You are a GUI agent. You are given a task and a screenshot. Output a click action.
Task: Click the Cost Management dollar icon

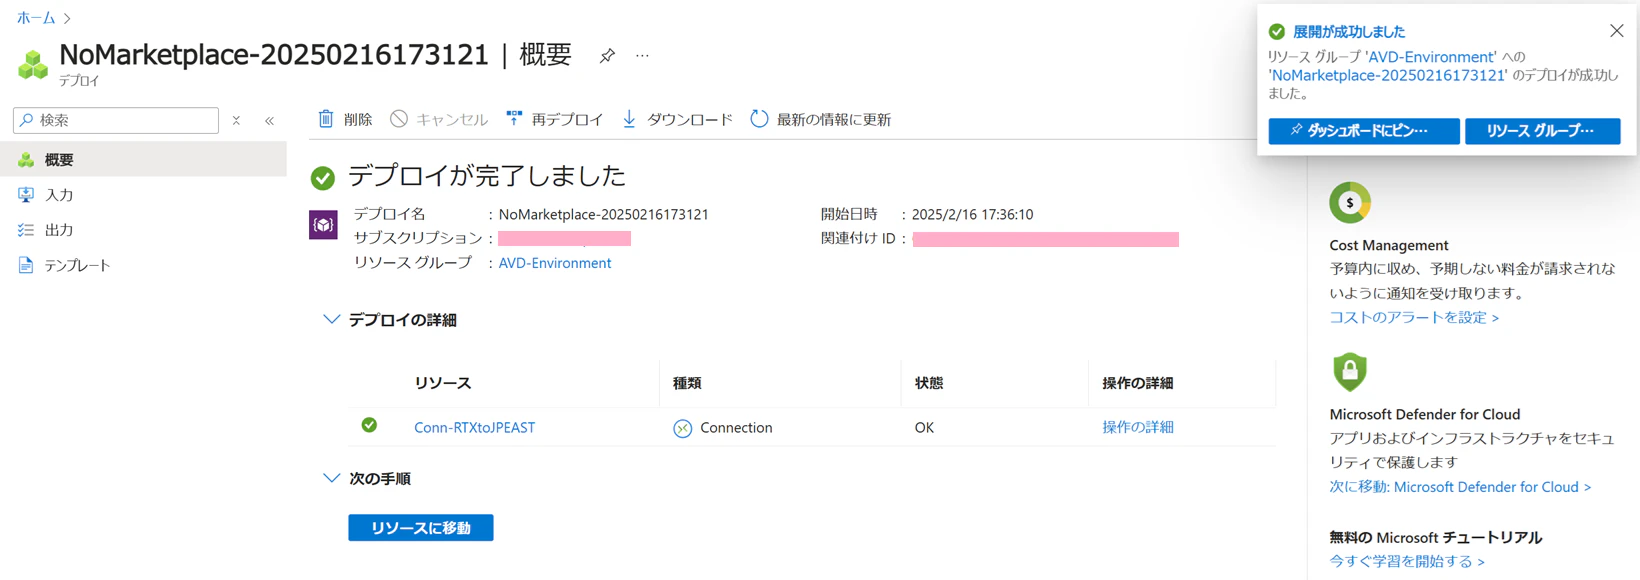[x=1350, y=203]
